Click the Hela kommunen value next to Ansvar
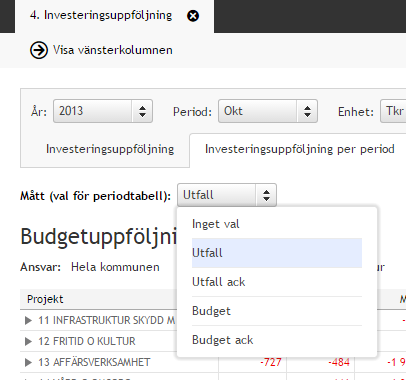Screen dimensions: 406x380 coord(115,267)
